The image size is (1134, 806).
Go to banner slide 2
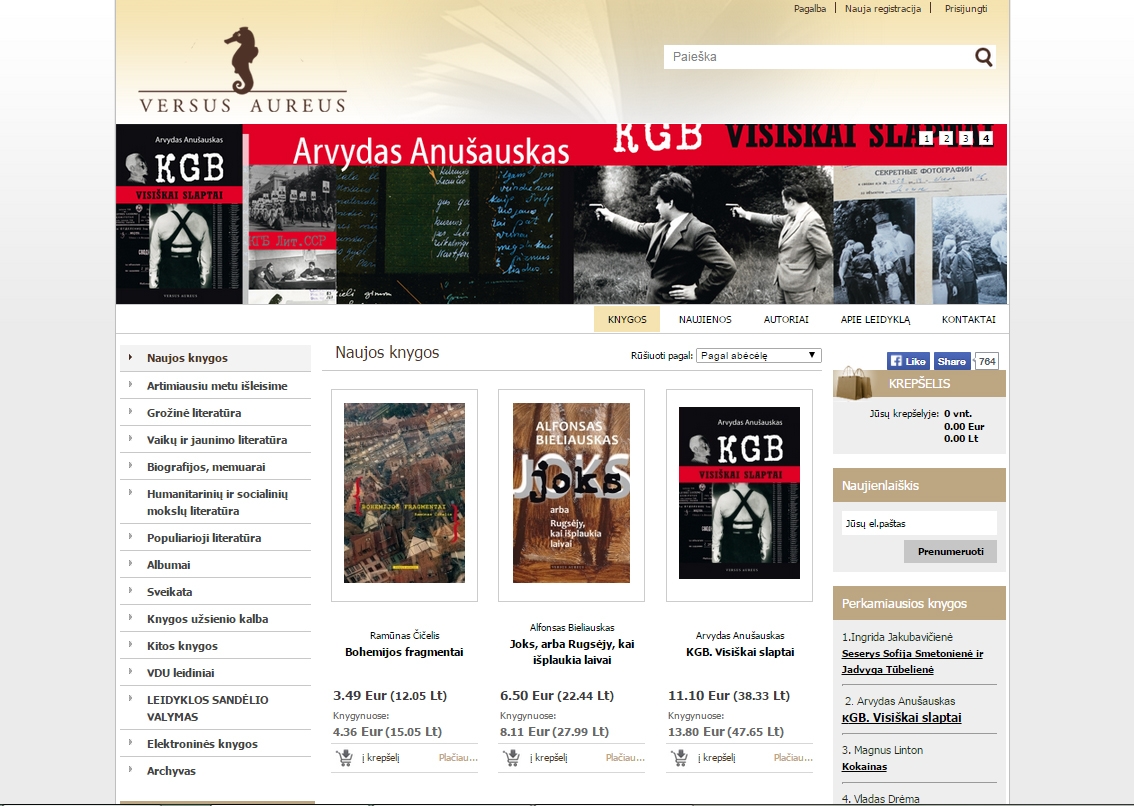946,138
